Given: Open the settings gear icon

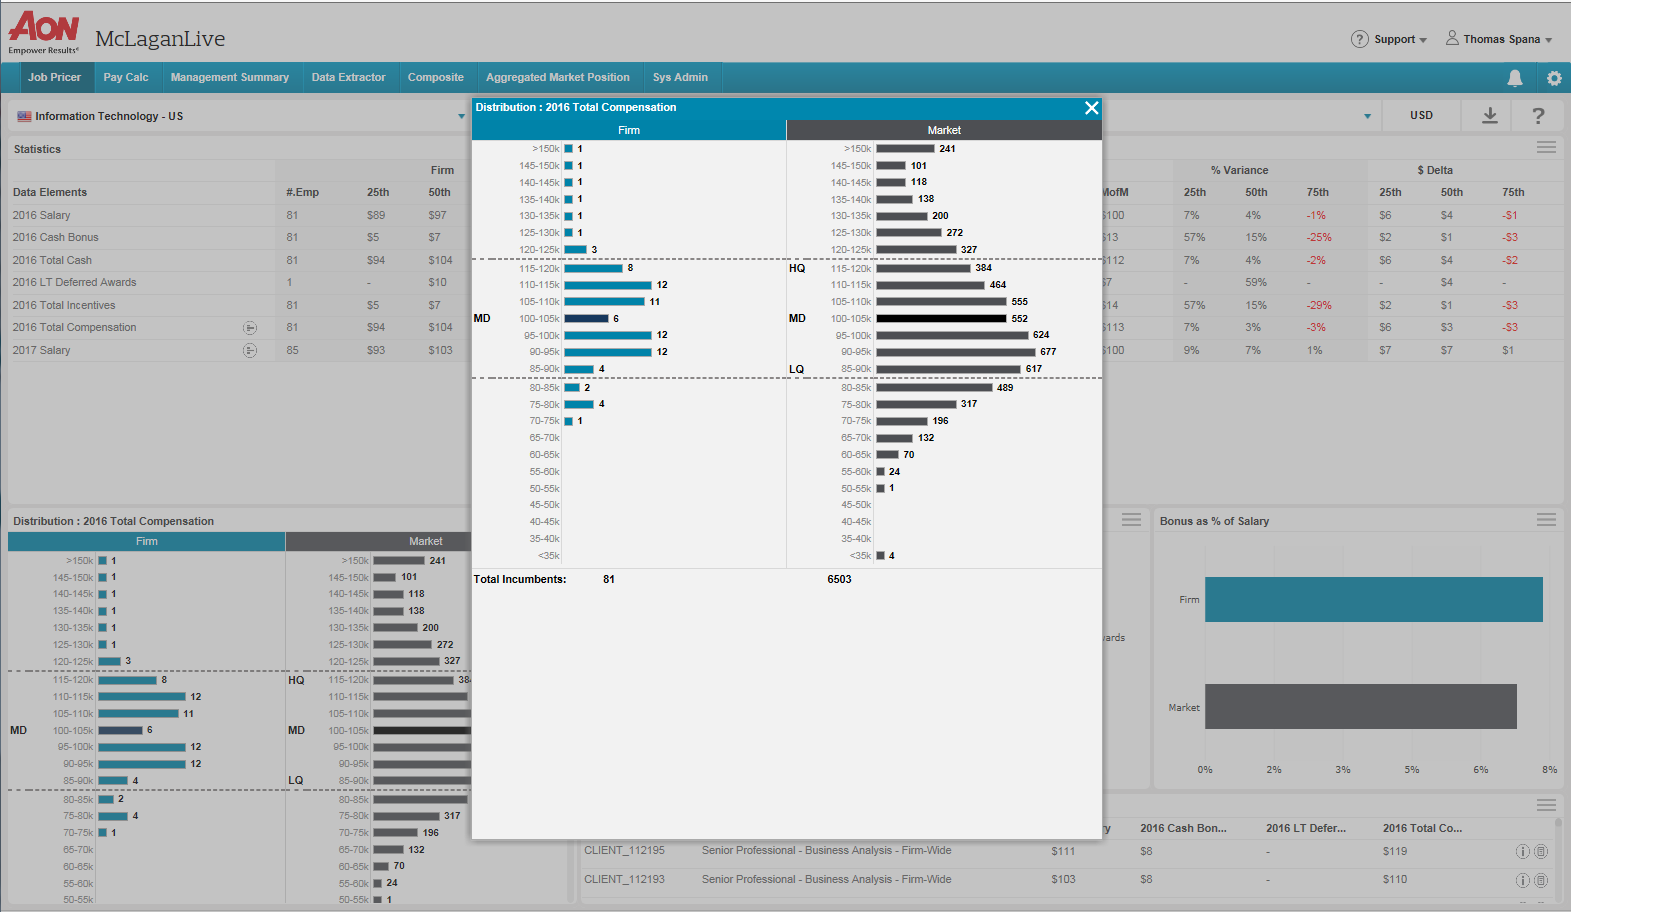Looking at the screenshot, I should [x=1554, y=78].
